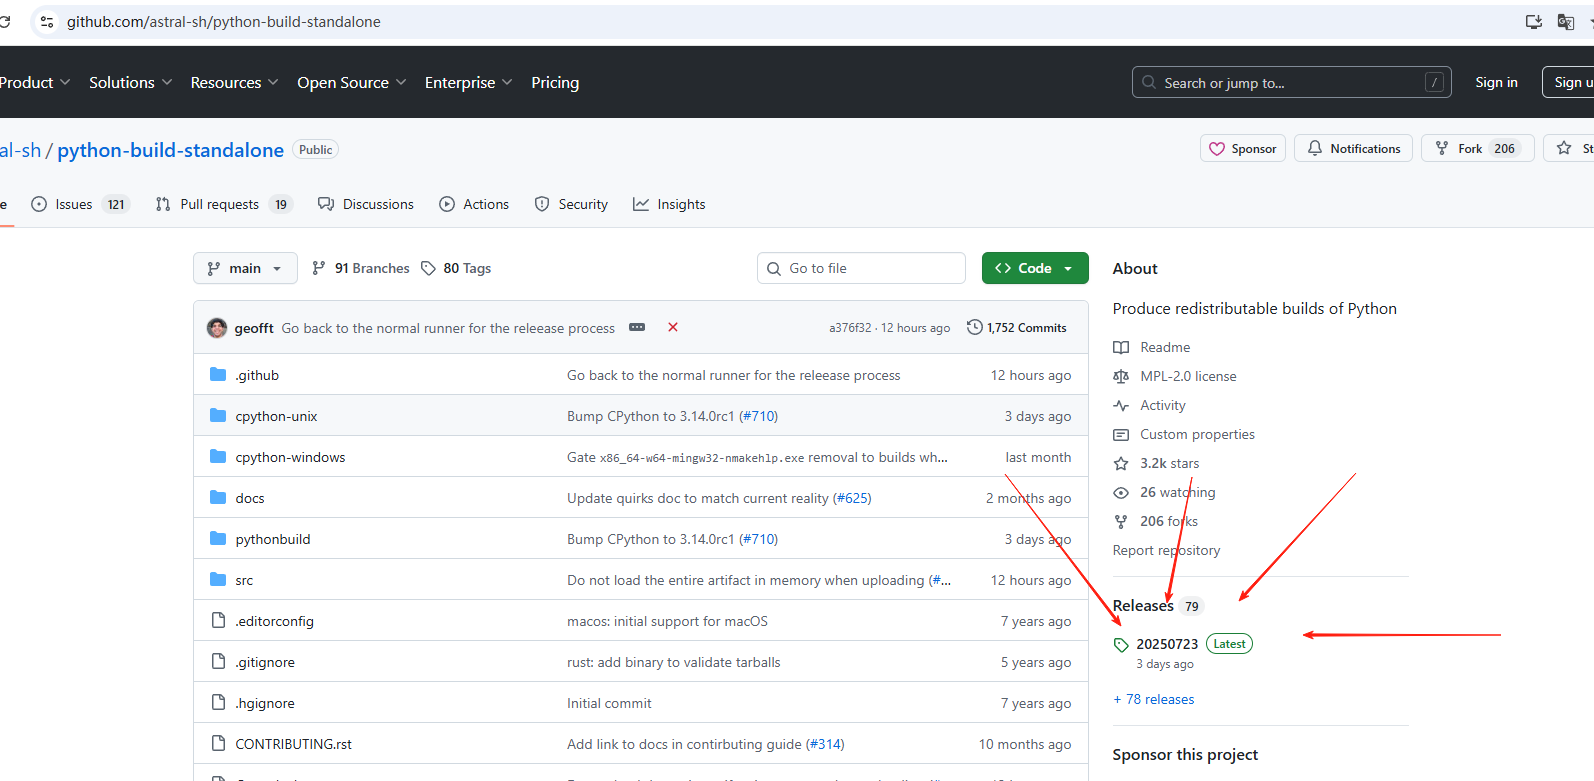Click the translate page icon in address bar
Viewport: 1594px width, 781px height.
click(x=1566, y=22)
